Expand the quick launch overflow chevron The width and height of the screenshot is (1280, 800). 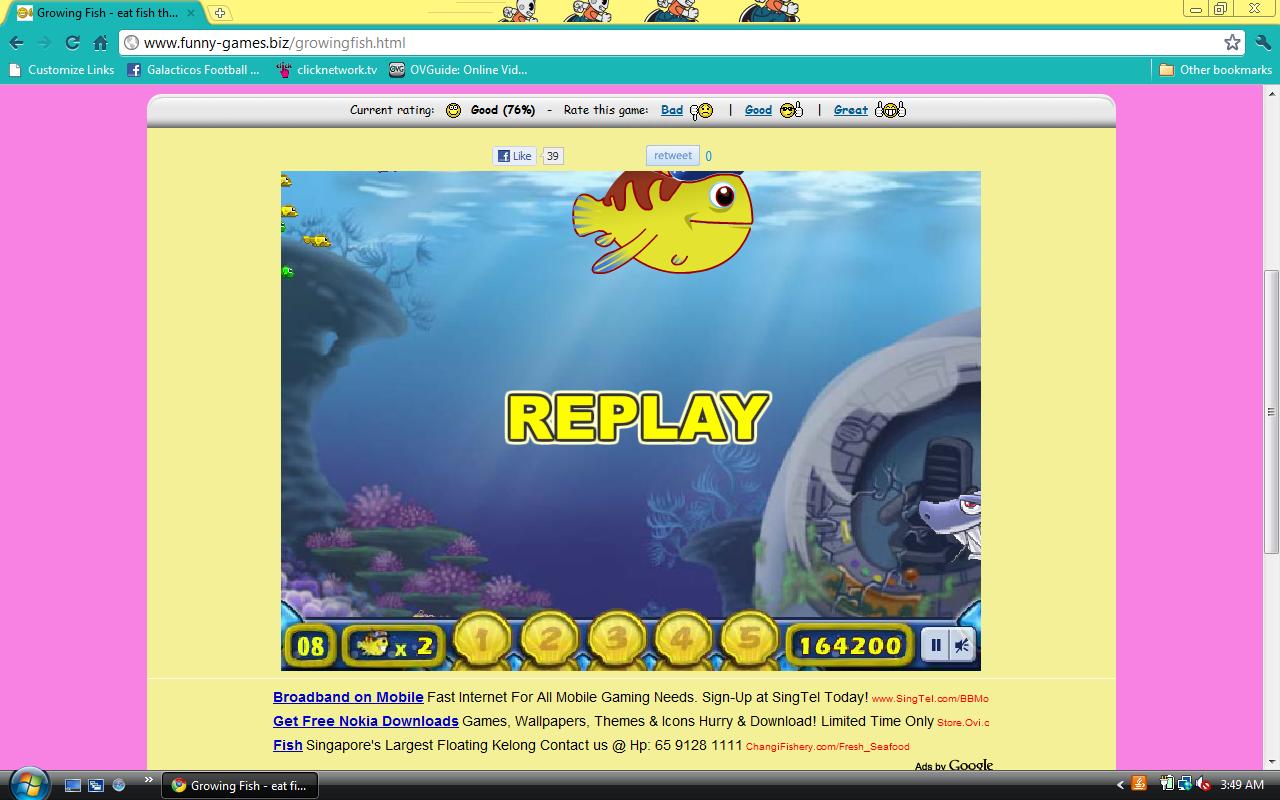coord(149,780)
